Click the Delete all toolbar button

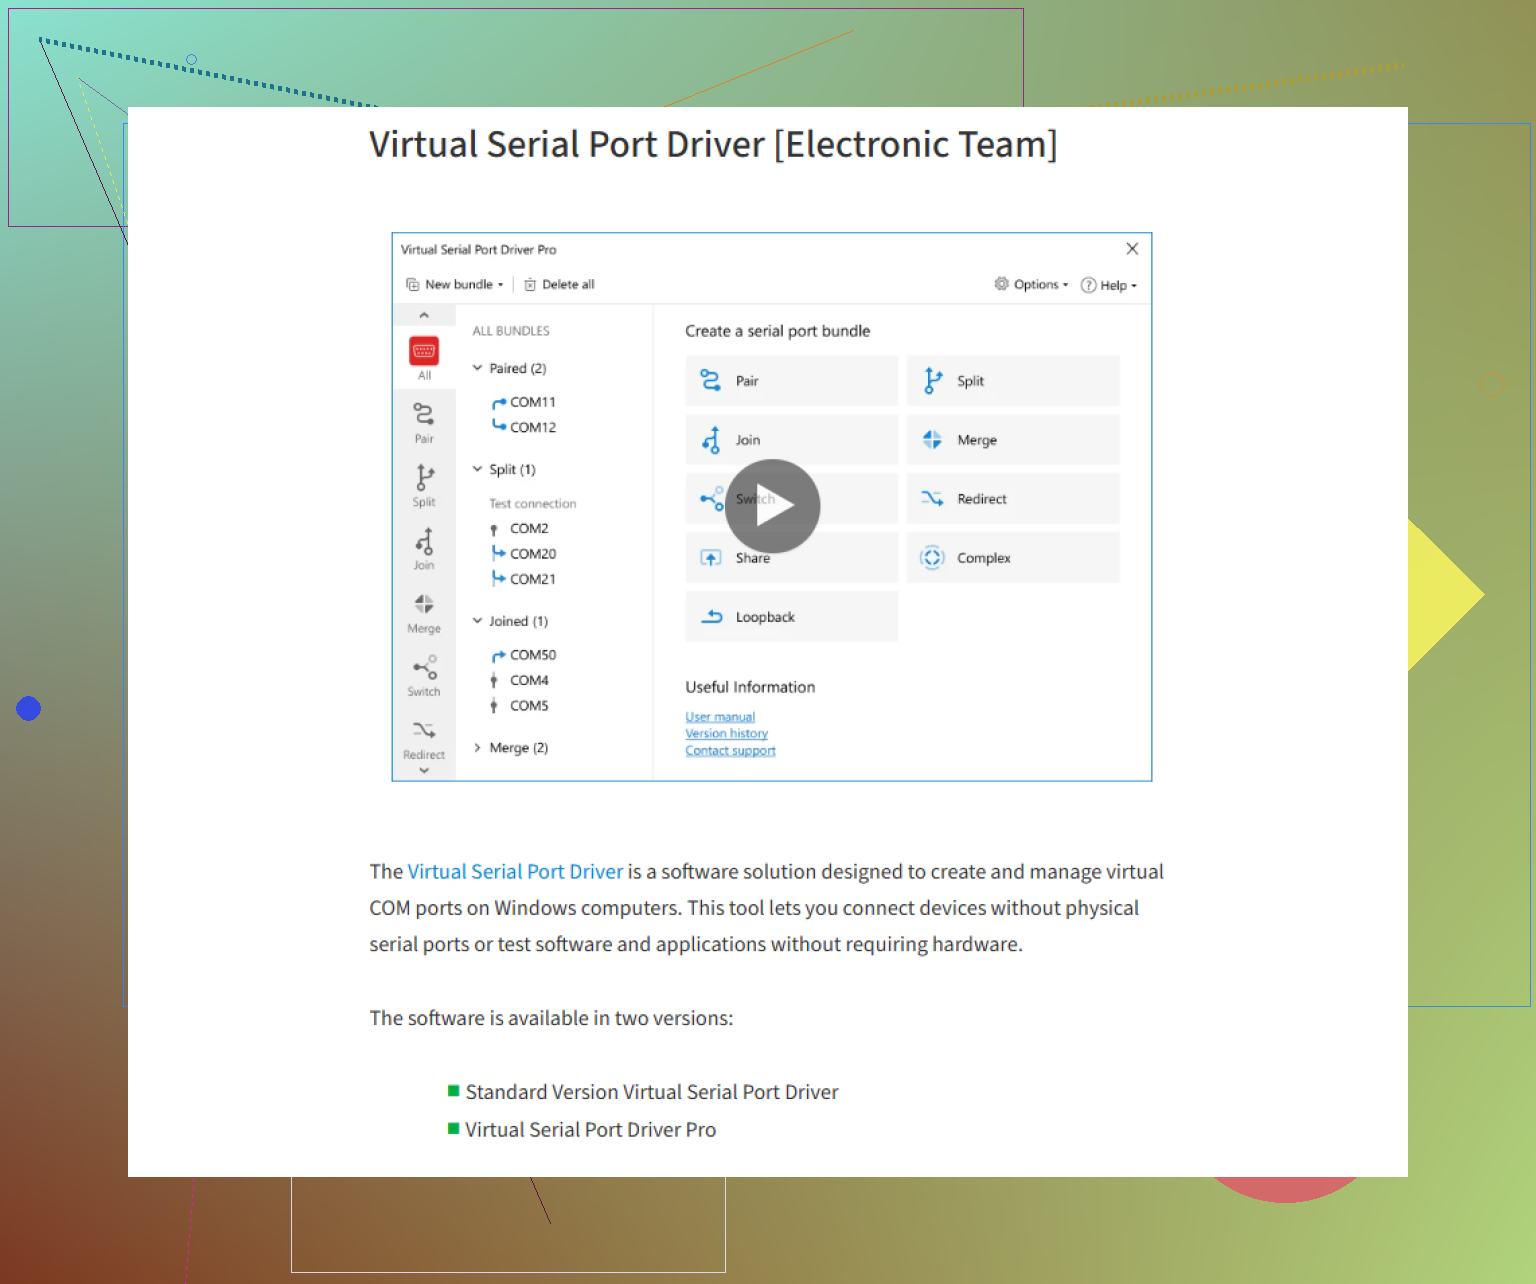coord(559,285)
